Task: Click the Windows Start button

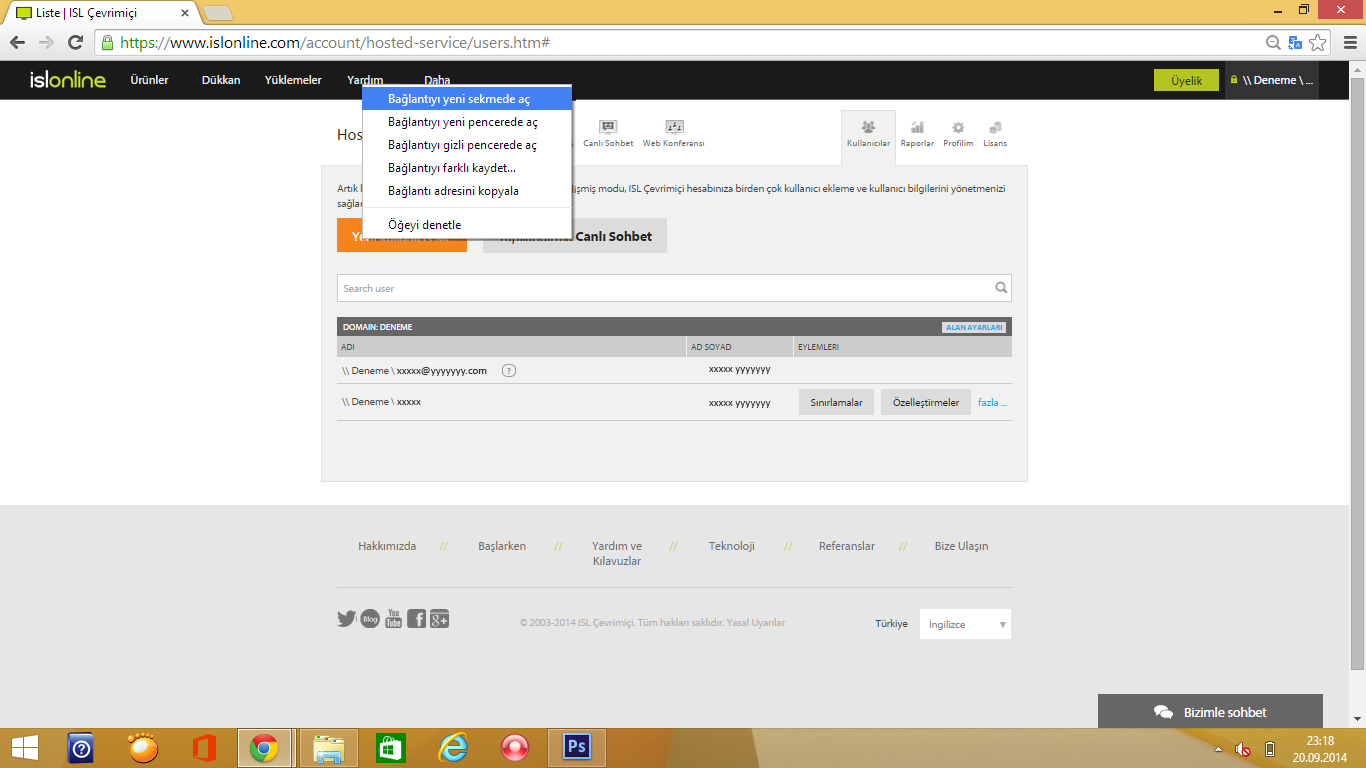Action: (25, 748)
